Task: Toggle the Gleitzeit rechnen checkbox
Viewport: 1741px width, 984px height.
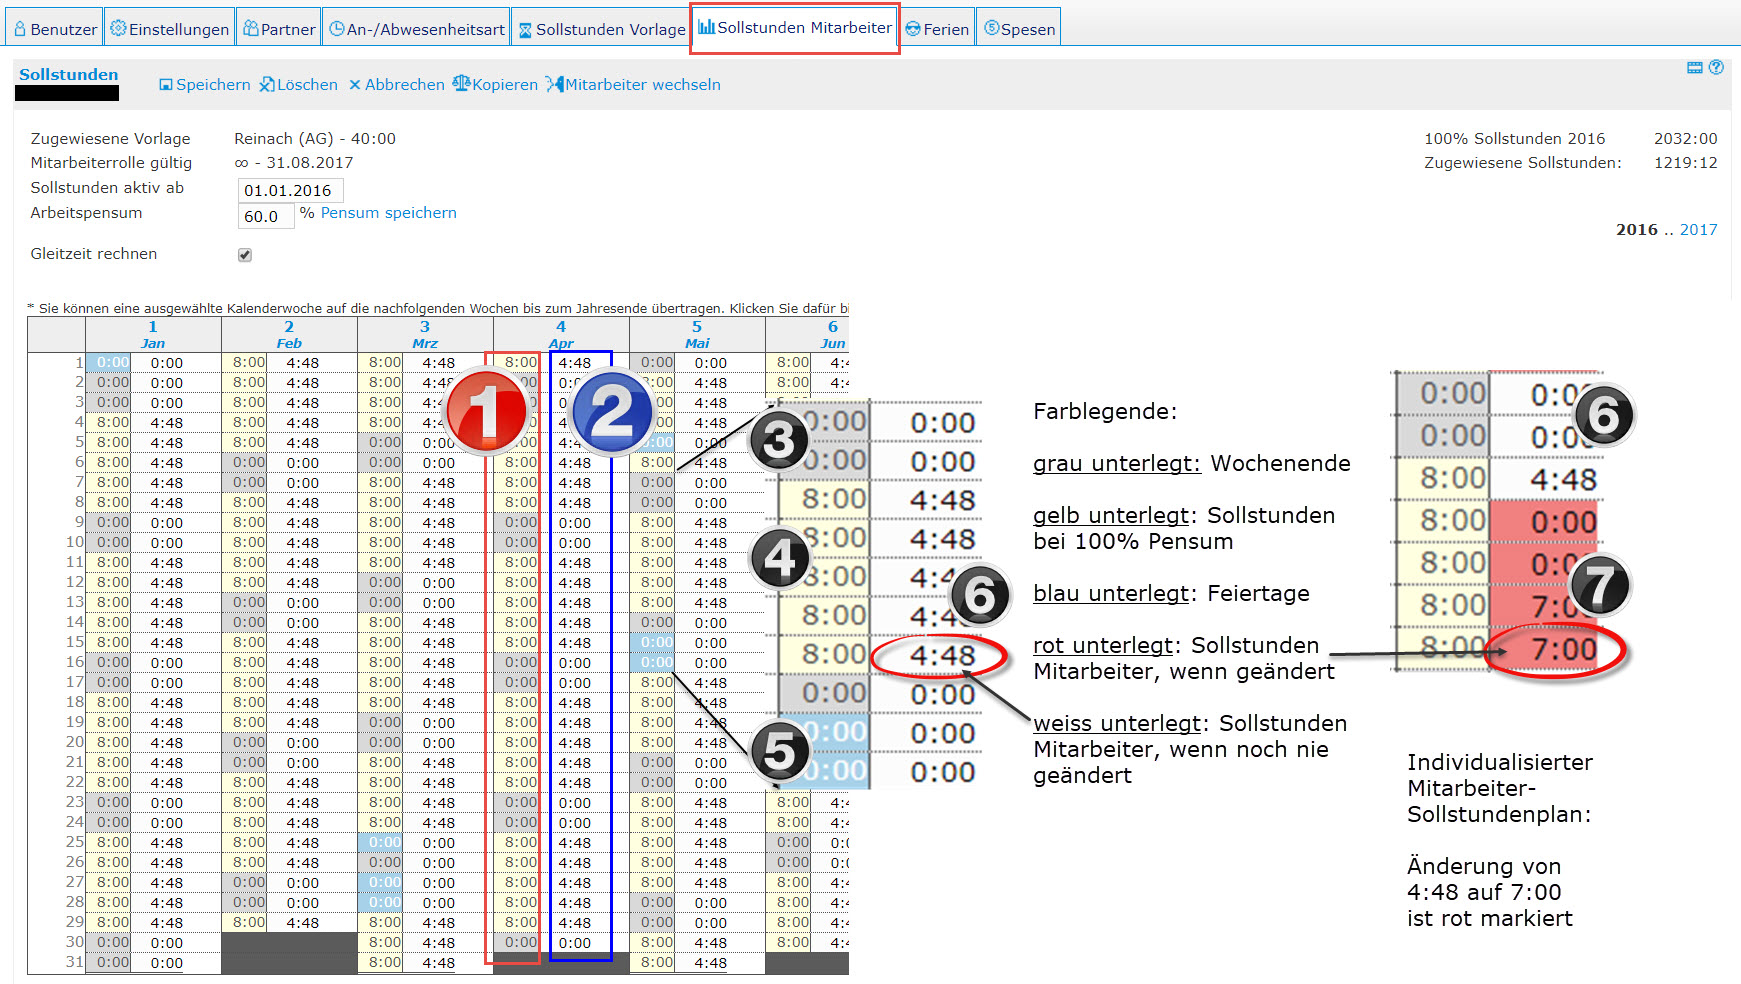Action: pos(245,255)
